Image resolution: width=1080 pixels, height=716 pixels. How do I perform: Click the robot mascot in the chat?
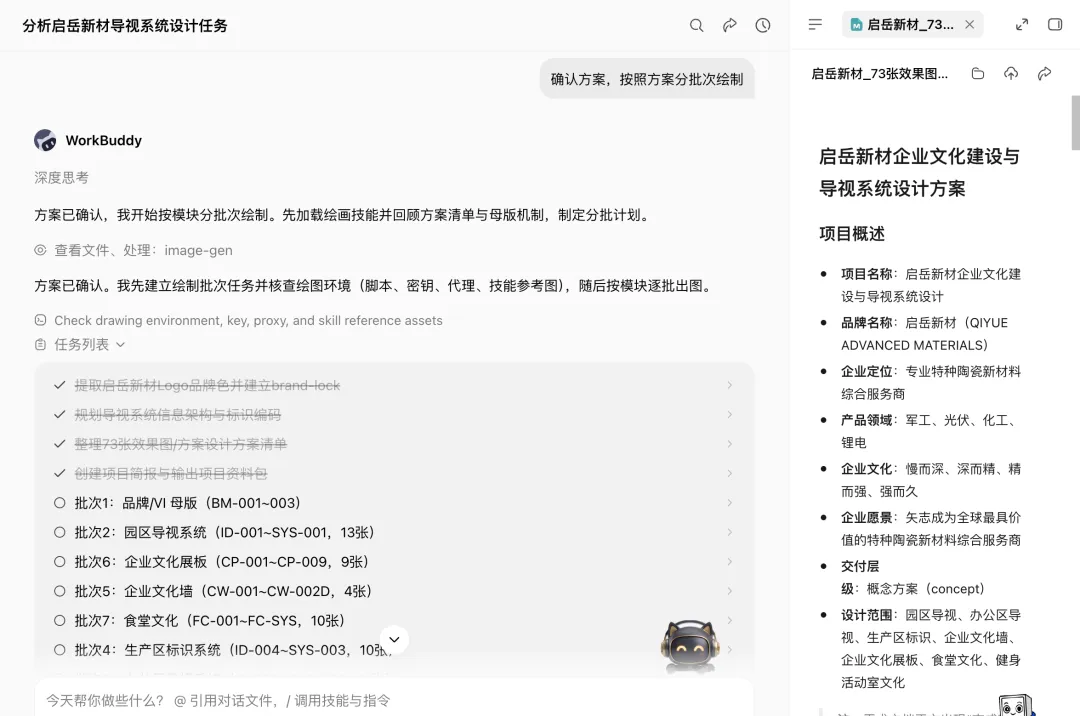[x=689, y=645]
